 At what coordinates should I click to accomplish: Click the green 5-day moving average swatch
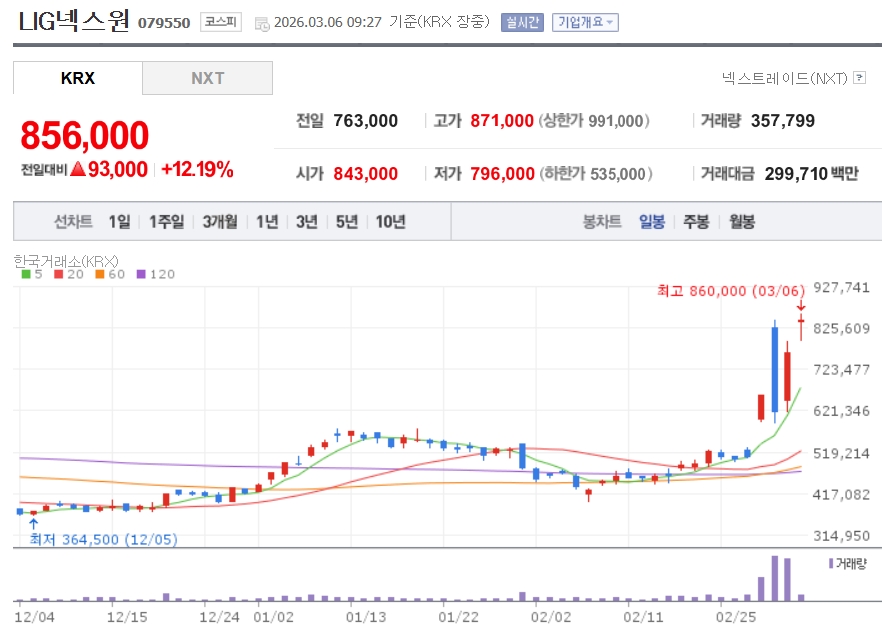point(26,274)
